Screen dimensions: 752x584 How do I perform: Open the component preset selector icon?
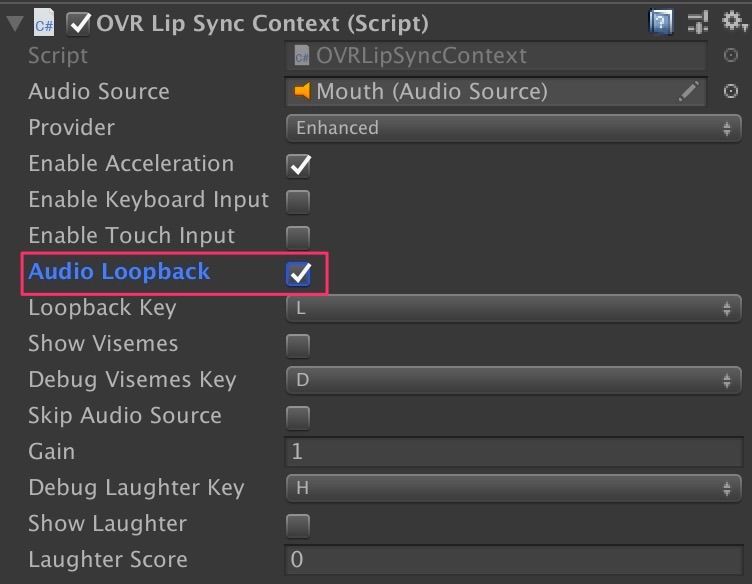697,22
